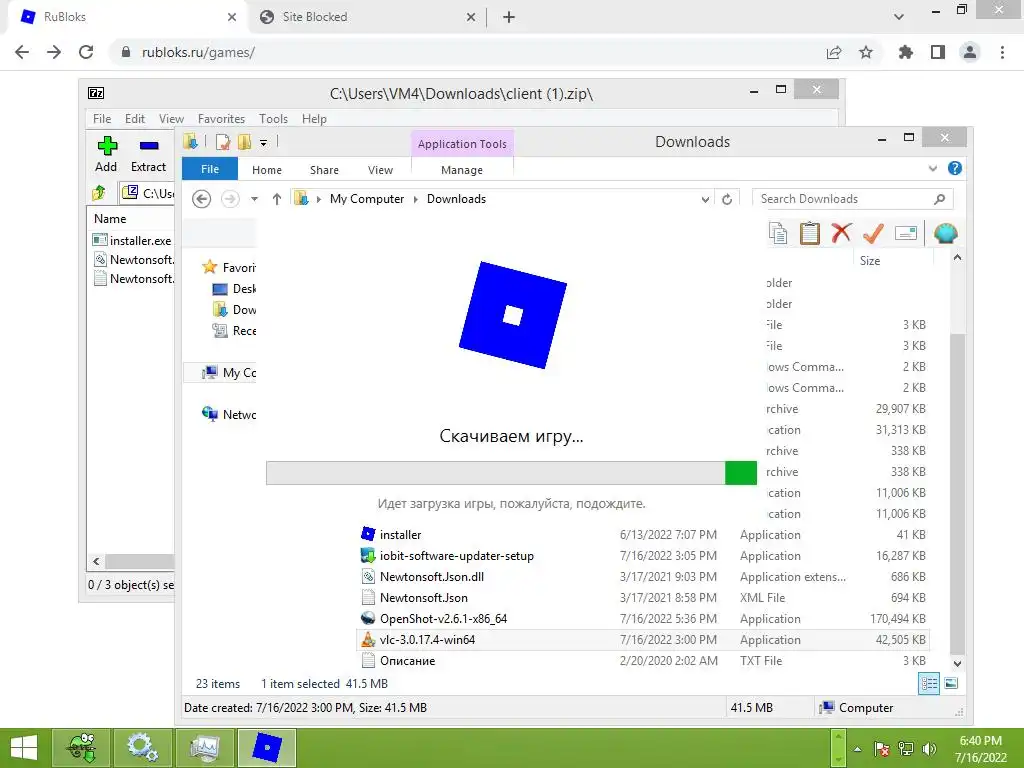
Task: Open the Home ribbon tab
Action: click(x=266, y=170)
